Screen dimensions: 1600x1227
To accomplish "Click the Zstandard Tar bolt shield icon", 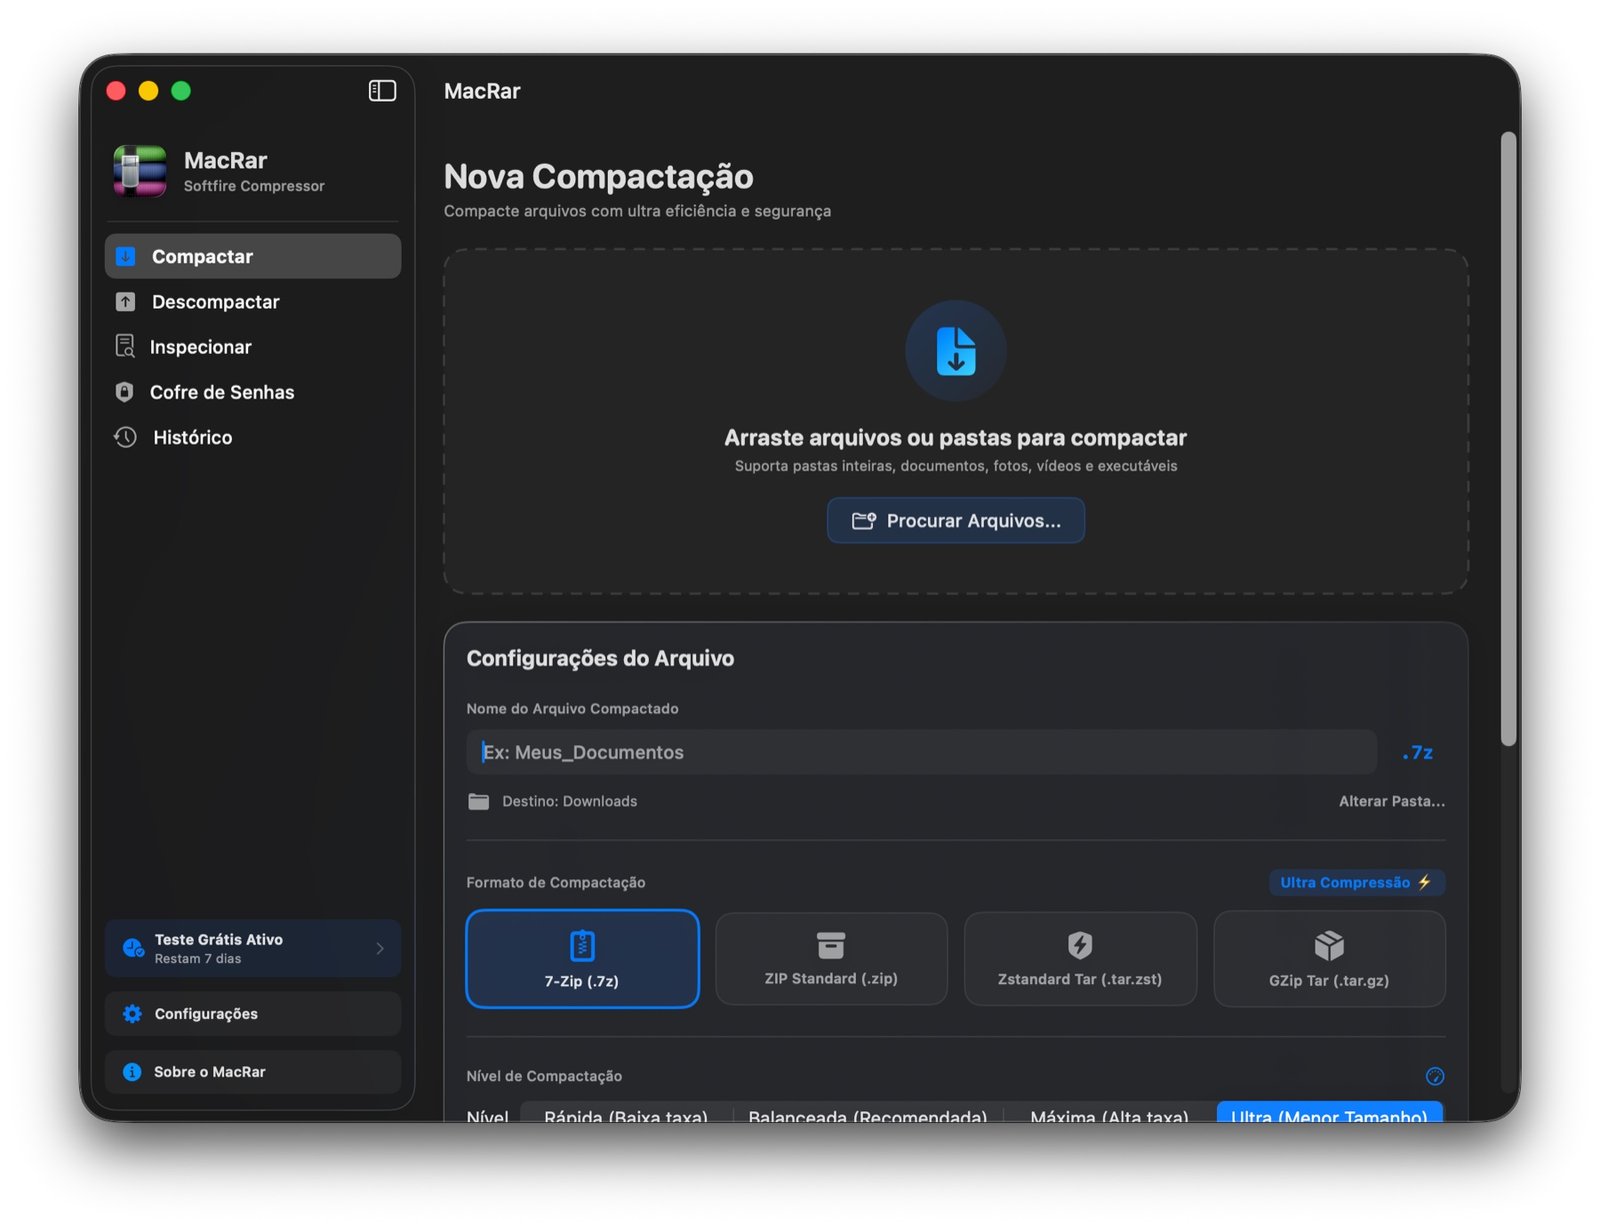I will coord(1080,945).
